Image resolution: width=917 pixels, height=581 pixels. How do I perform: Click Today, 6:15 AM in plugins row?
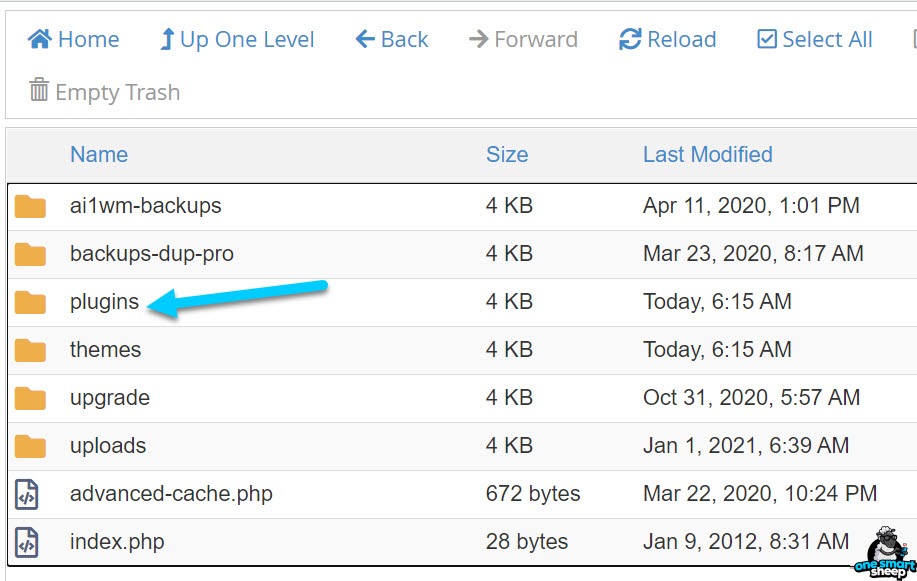coord(718,302)
